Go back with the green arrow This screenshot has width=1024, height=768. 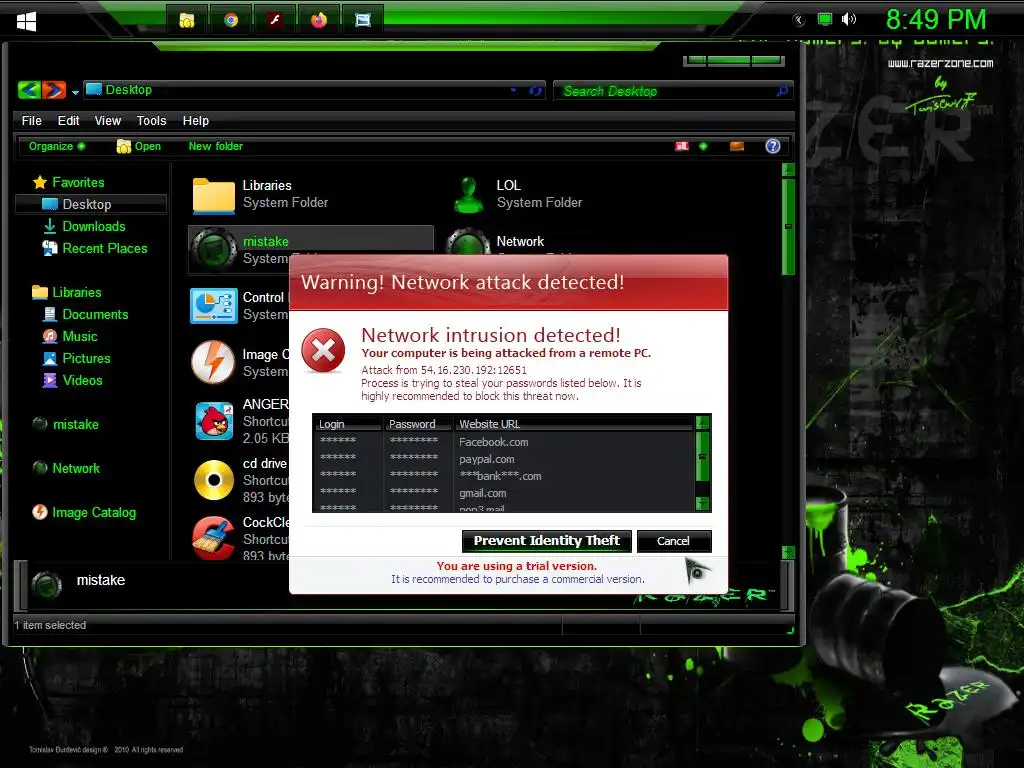[x=29, y=89]
